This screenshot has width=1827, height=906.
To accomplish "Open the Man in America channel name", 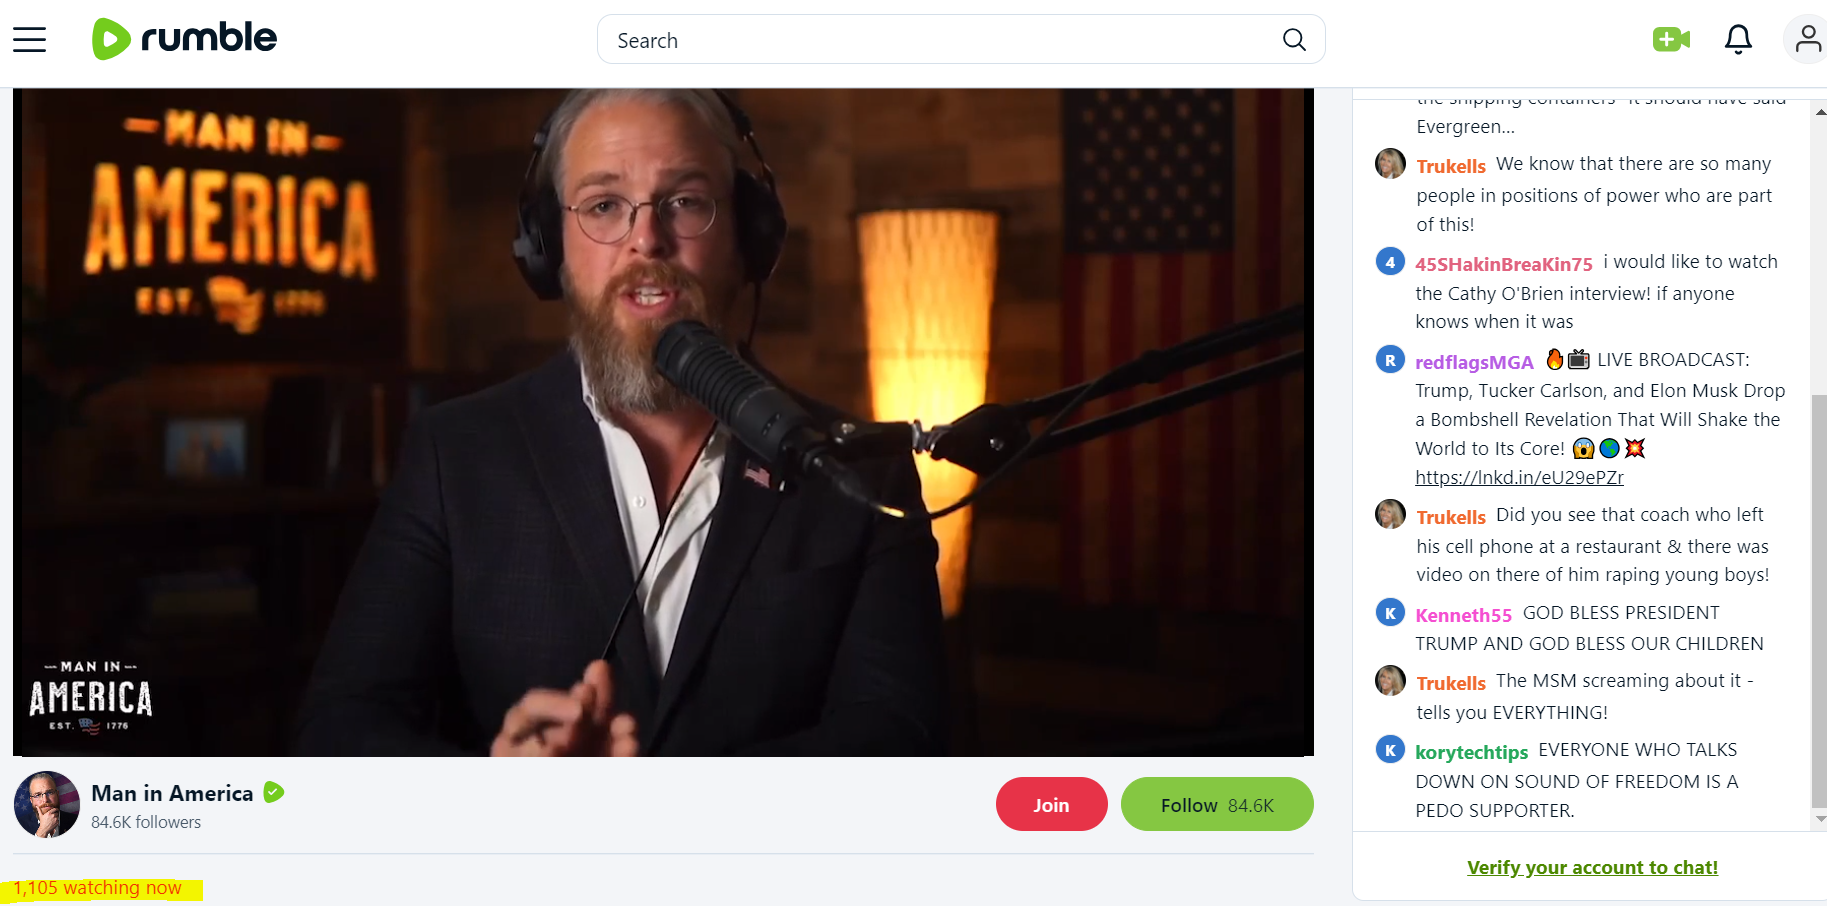I will tap(172, 793).
